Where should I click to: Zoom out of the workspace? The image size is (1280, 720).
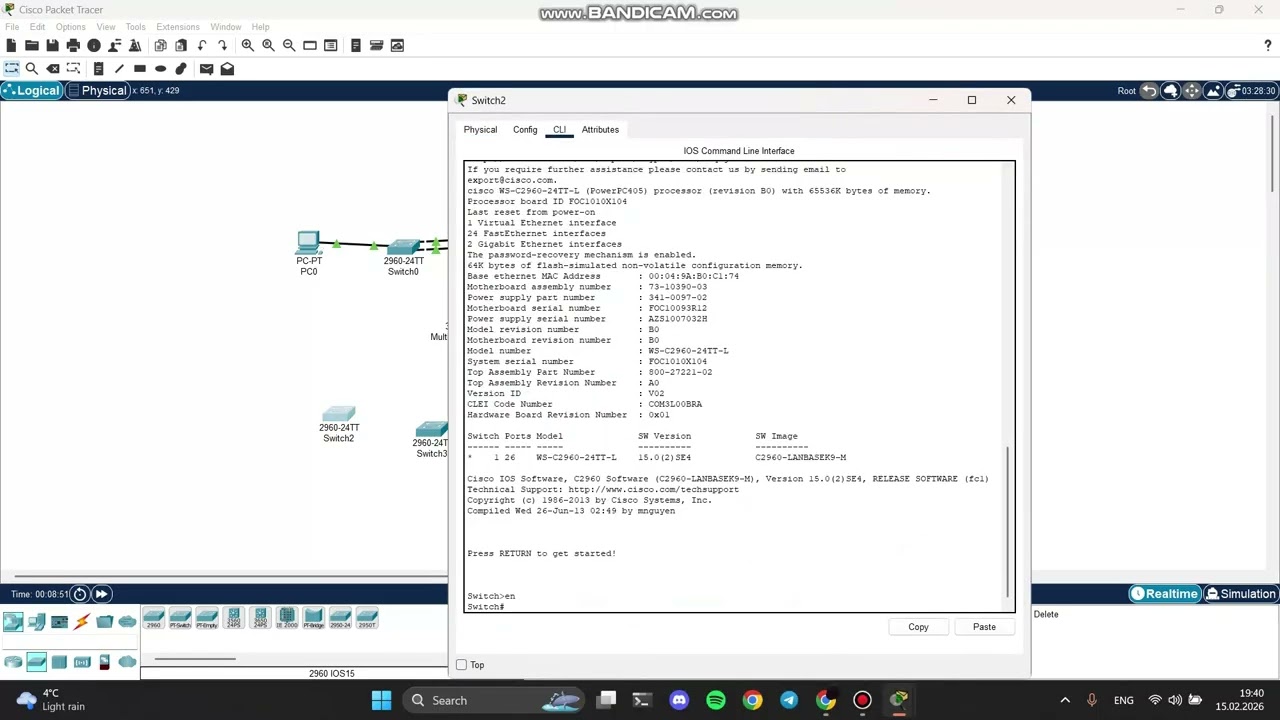tap(289, 45)
